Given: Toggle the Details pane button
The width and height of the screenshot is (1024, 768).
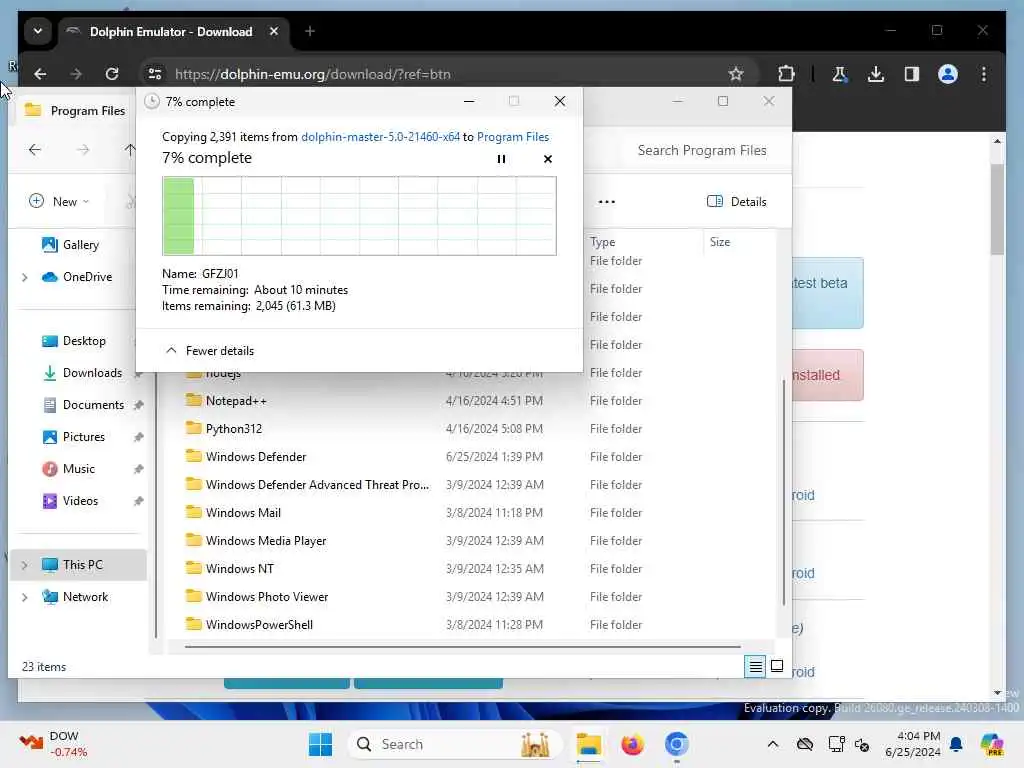Looking at the screenshot, I should coord(737,201).
